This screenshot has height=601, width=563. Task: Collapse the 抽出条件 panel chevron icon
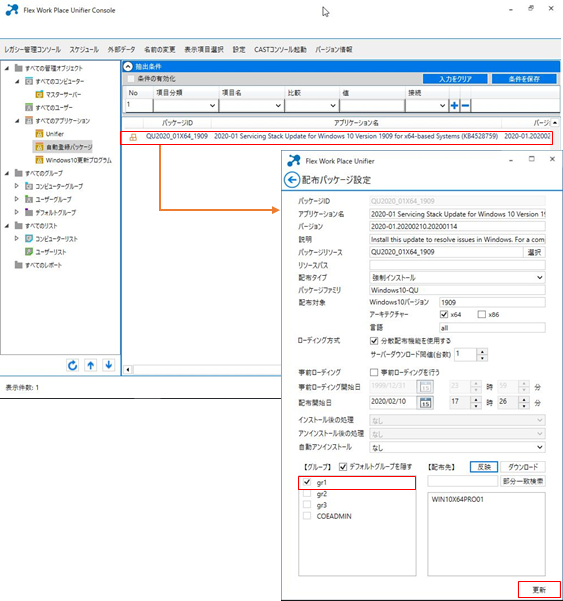[128, 67]
